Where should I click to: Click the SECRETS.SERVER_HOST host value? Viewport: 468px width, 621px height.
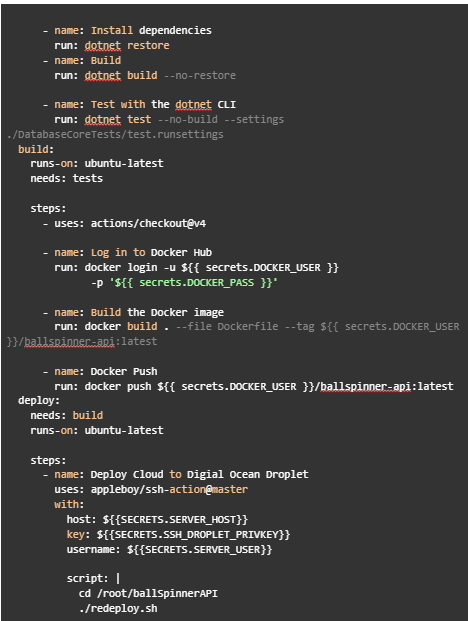coord(175,520)
